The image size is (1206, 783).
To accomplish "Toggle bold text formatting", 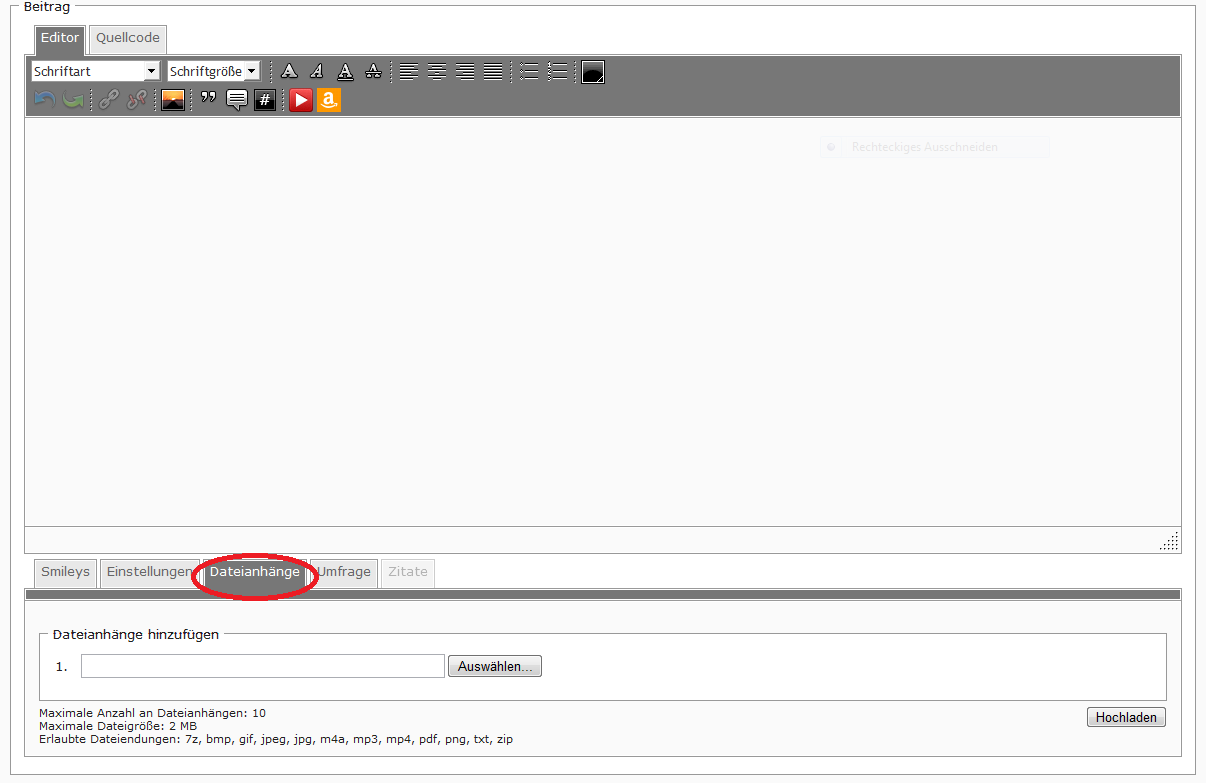I will tap(289, 71).
